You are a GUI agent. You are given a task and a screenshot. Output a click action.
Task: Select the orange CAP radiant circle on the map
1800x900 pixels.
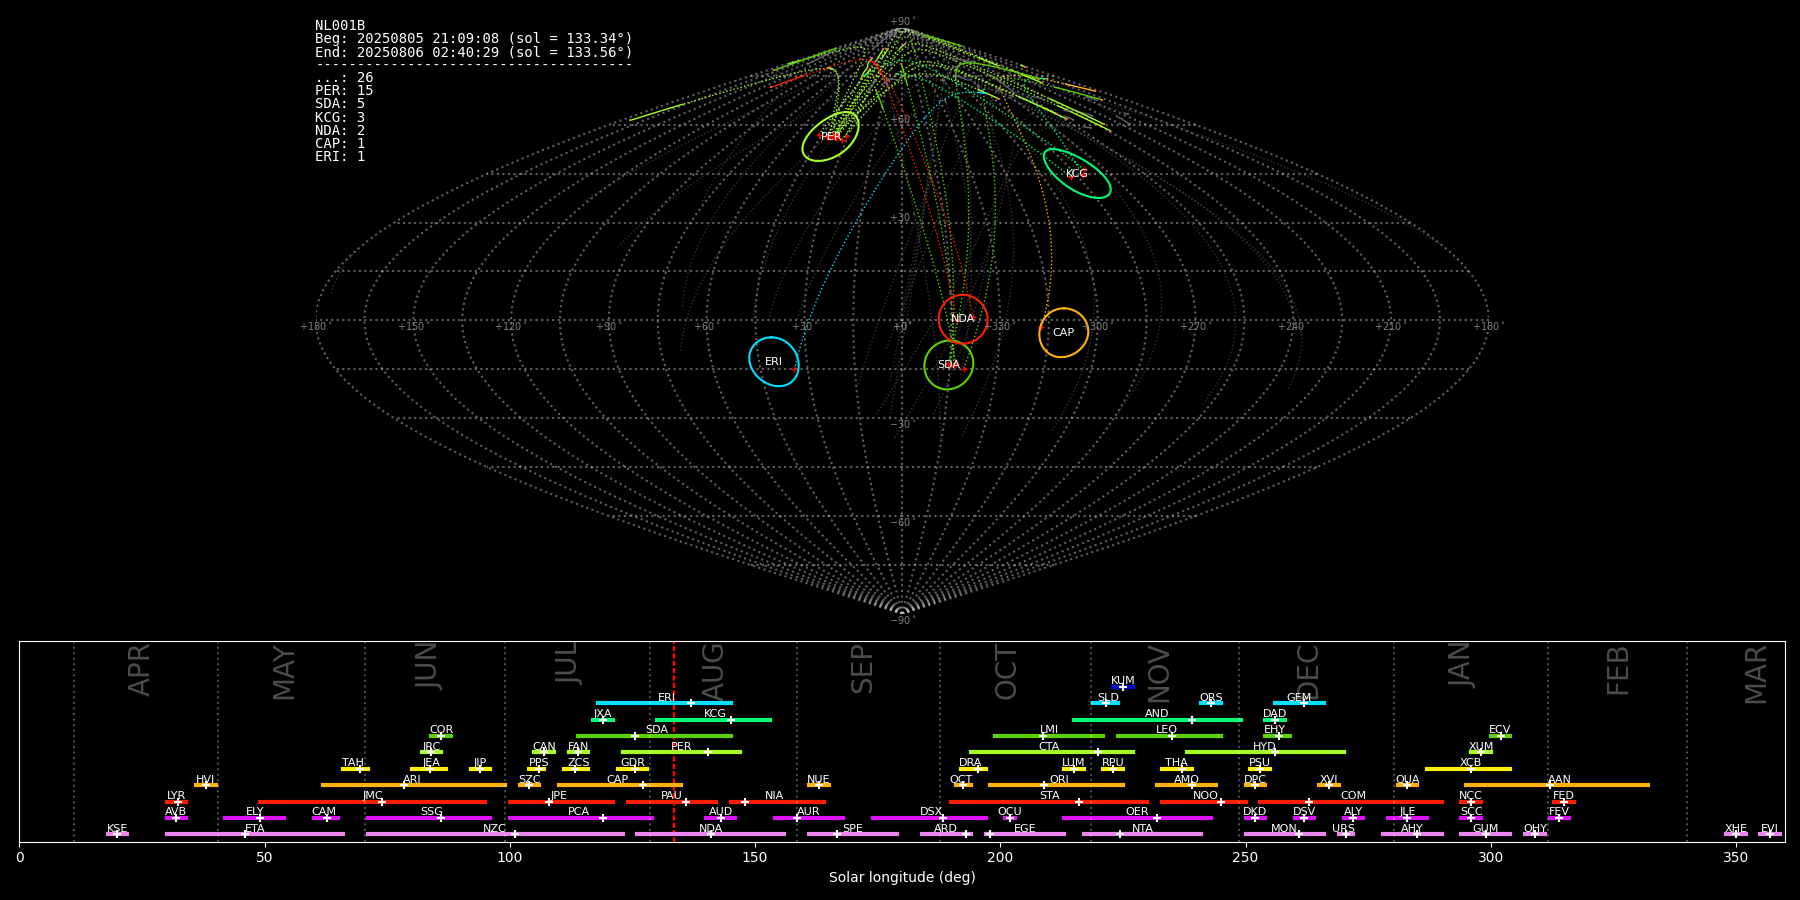(1063, 332)
